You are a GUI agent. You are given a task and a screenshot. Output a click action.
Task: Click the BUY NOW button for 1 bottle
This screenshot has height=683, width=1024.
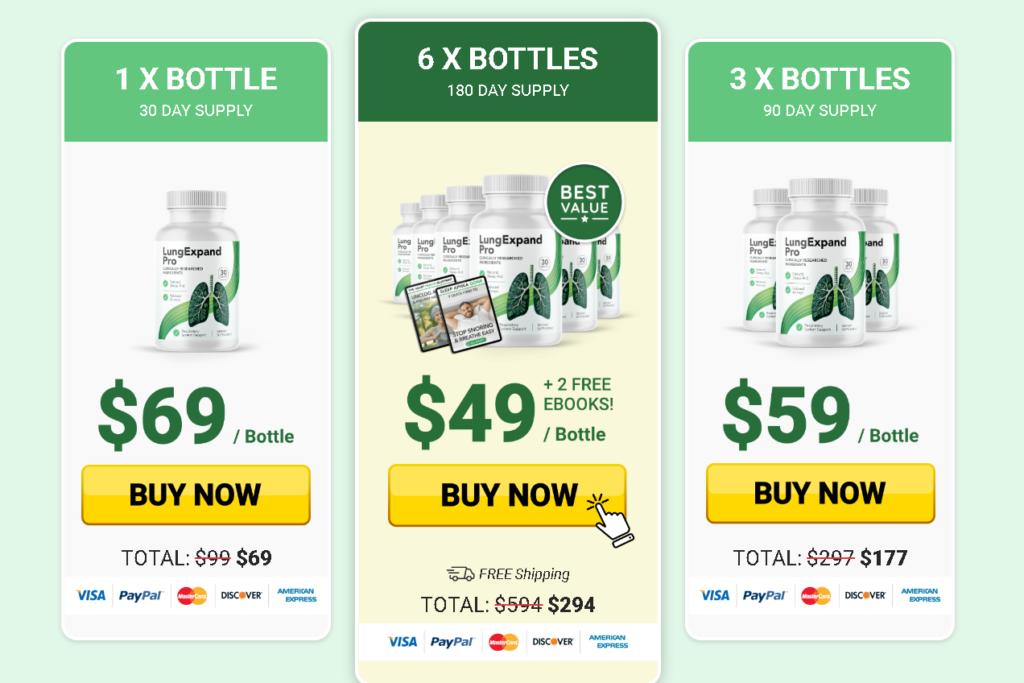click(x=195, y=494)
